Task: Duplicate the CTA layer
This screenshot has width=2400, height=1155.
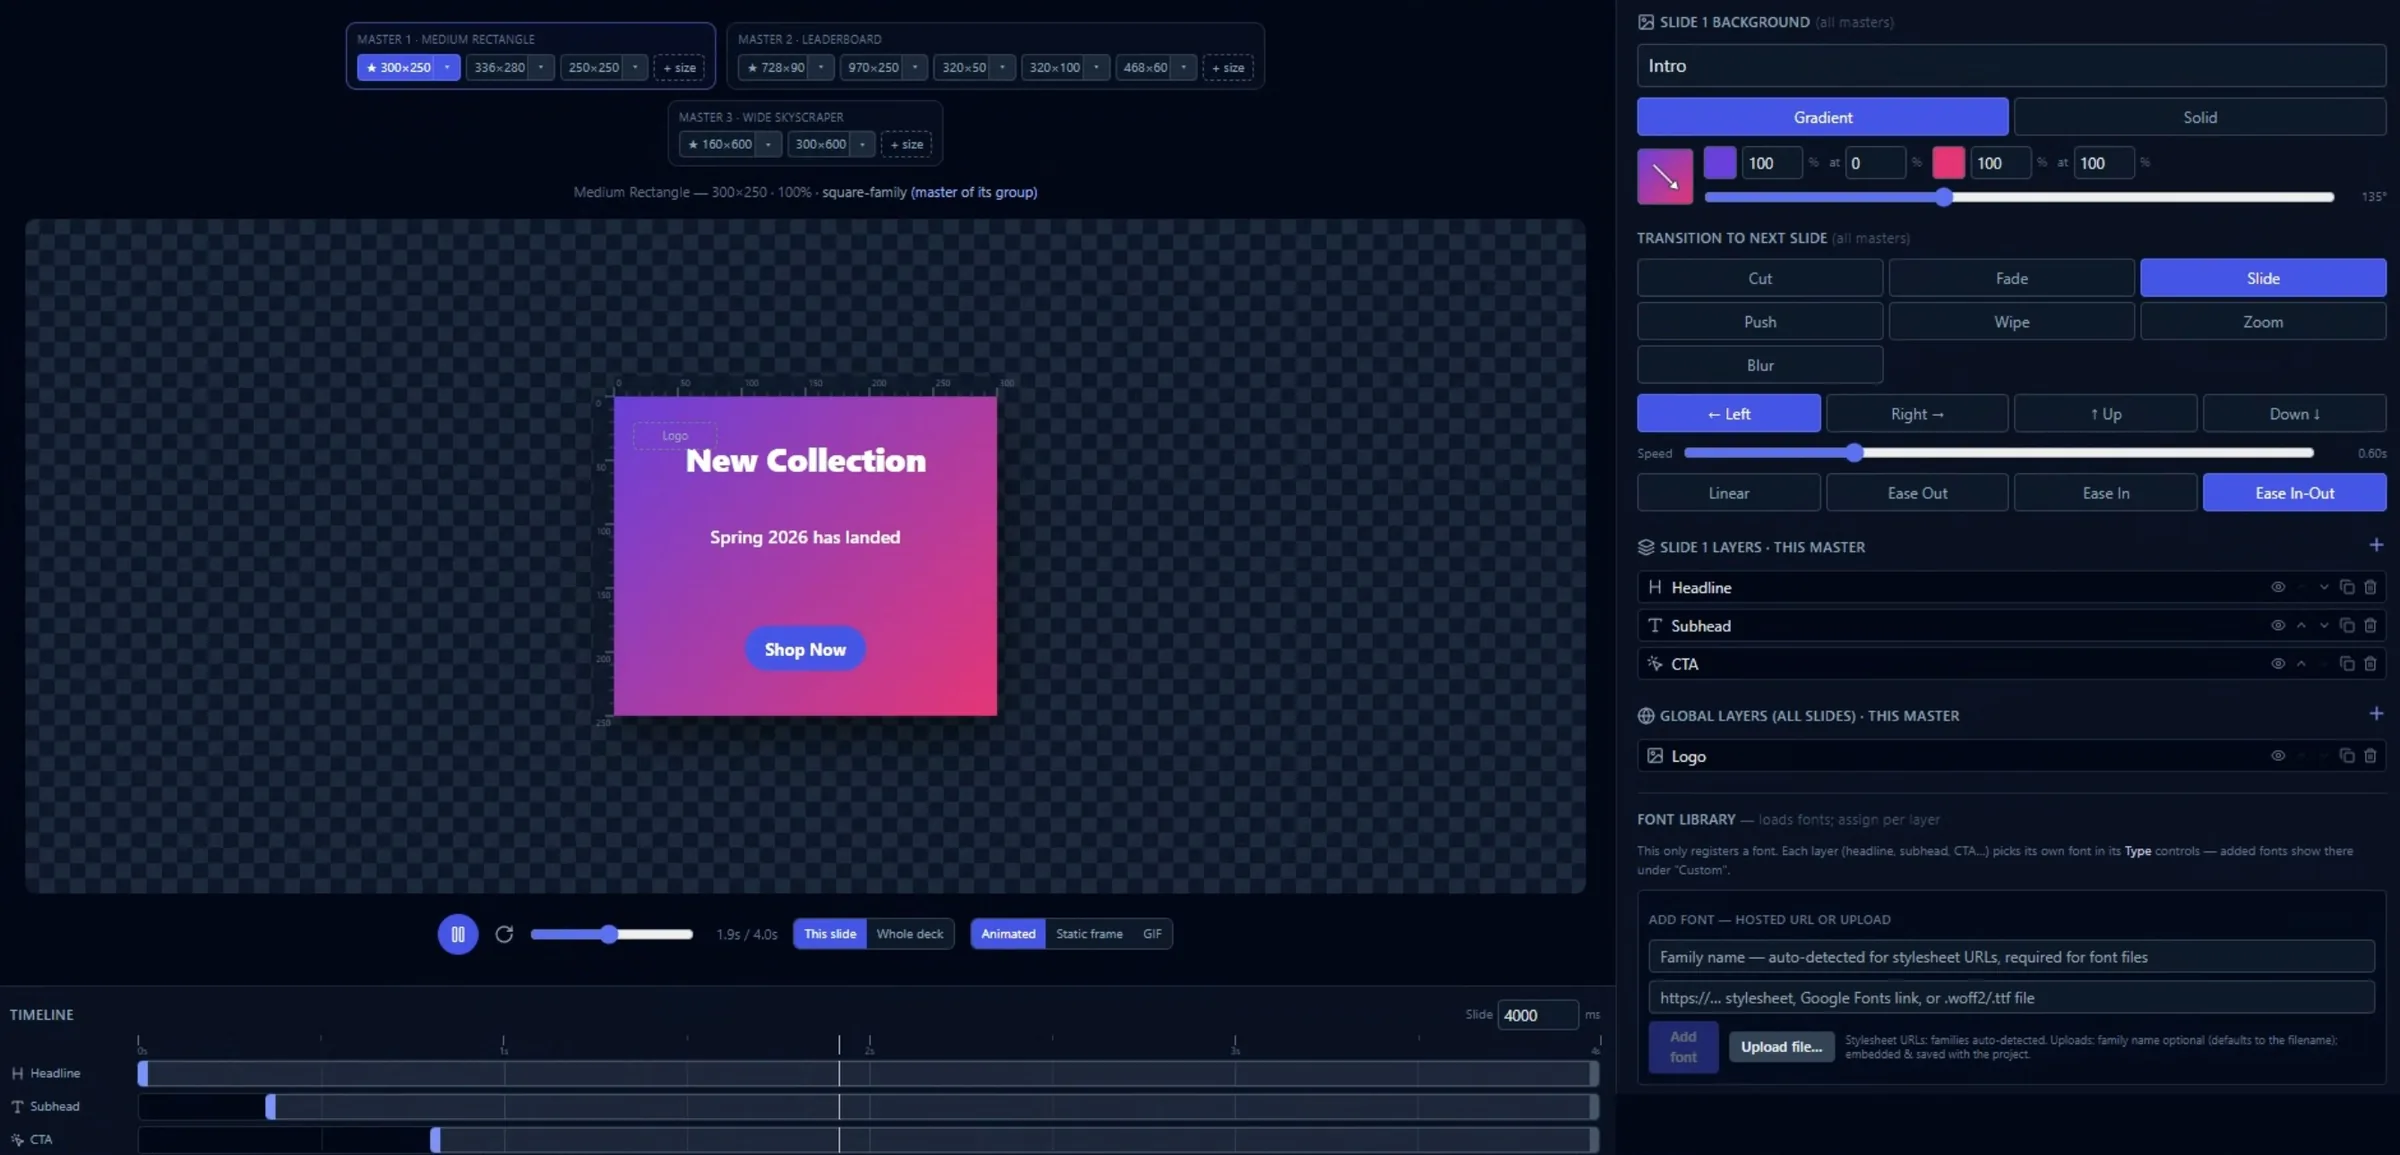Action: [x=2347, y=663]
